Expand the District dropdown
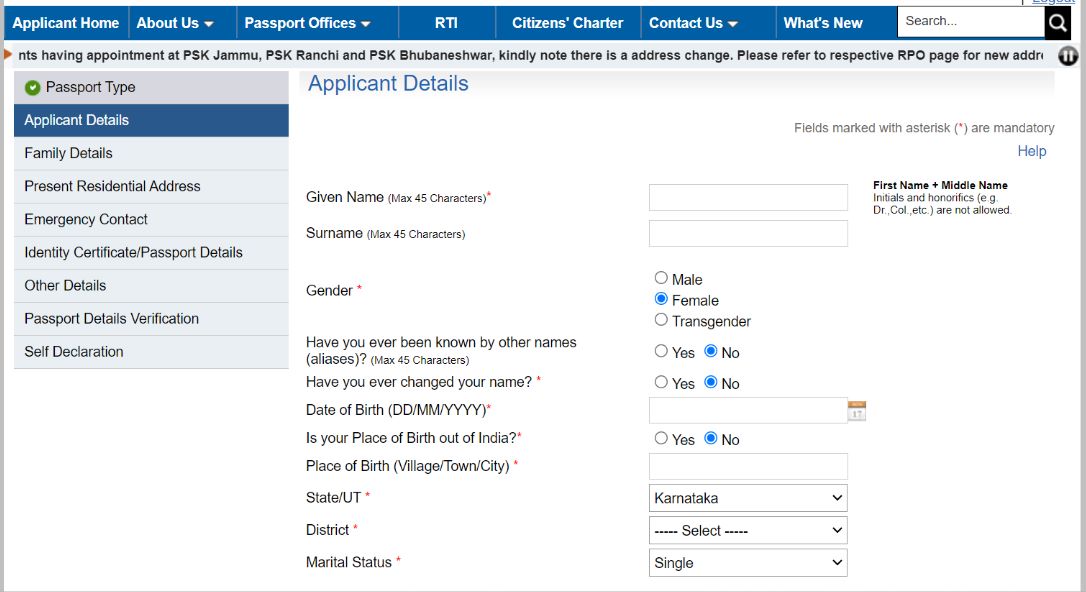Viewport: 1086px width, 592px height. click(x=747, y=530)
